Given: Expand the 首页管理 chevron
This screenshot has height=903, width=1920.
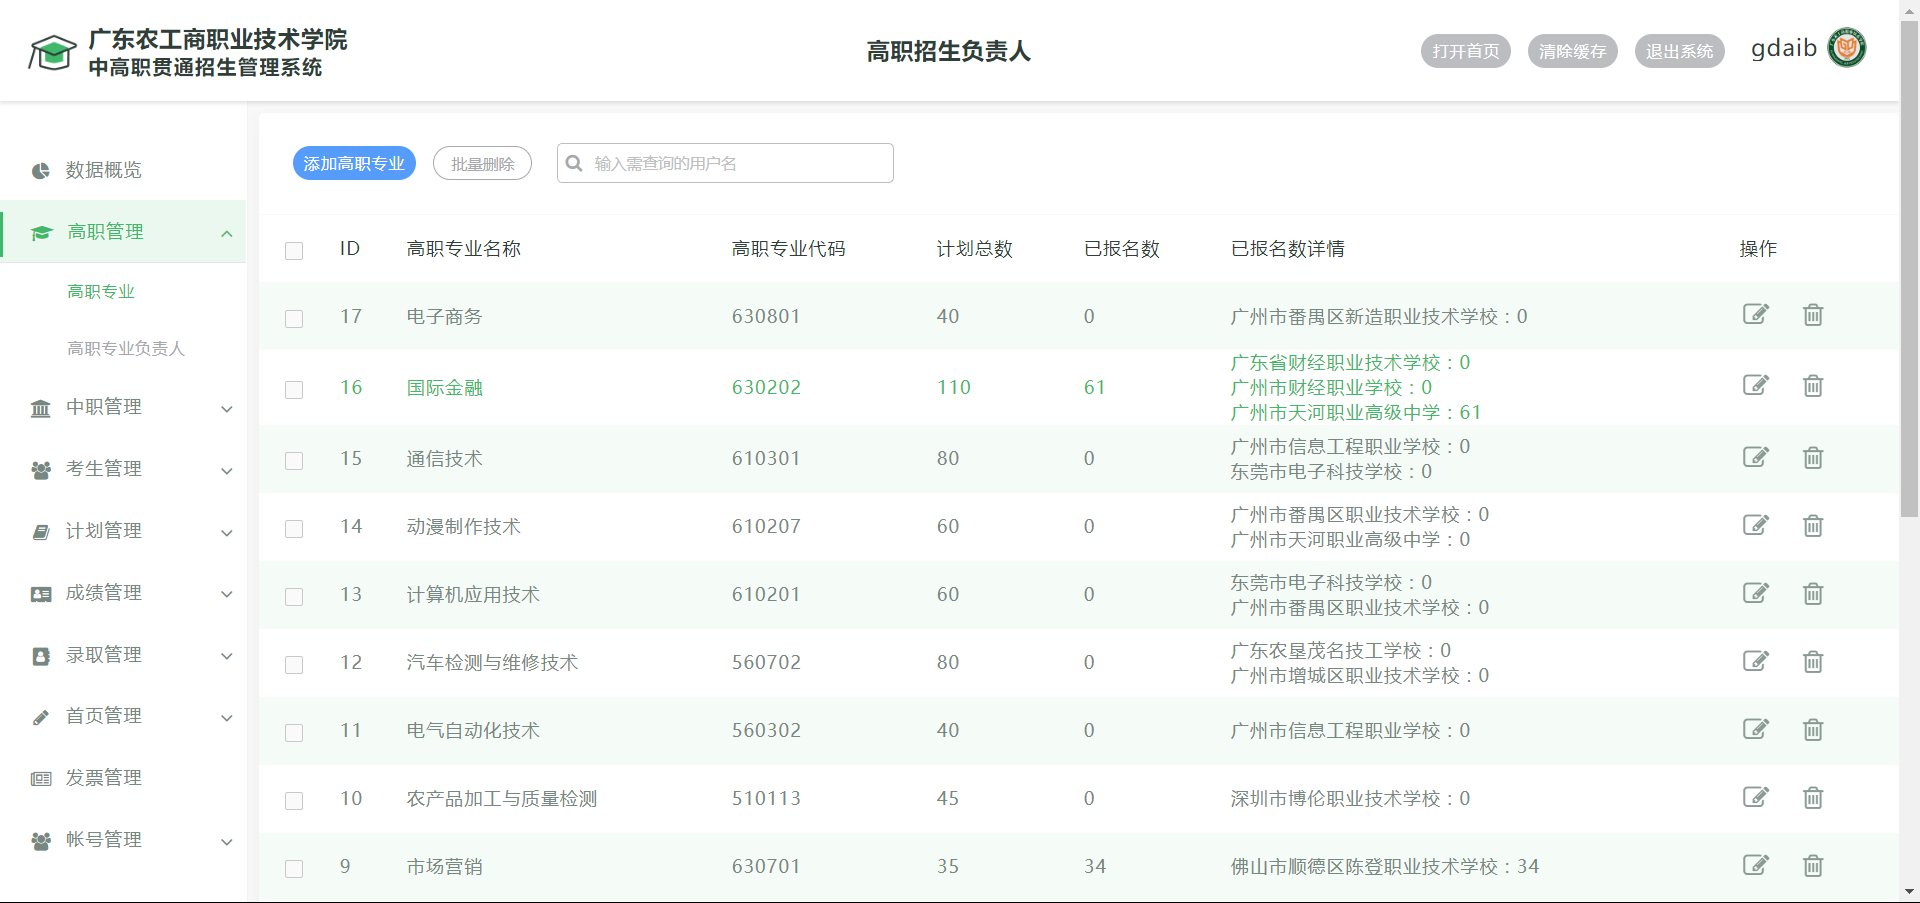Looking at the screenshot, I should tap(227, 718).
